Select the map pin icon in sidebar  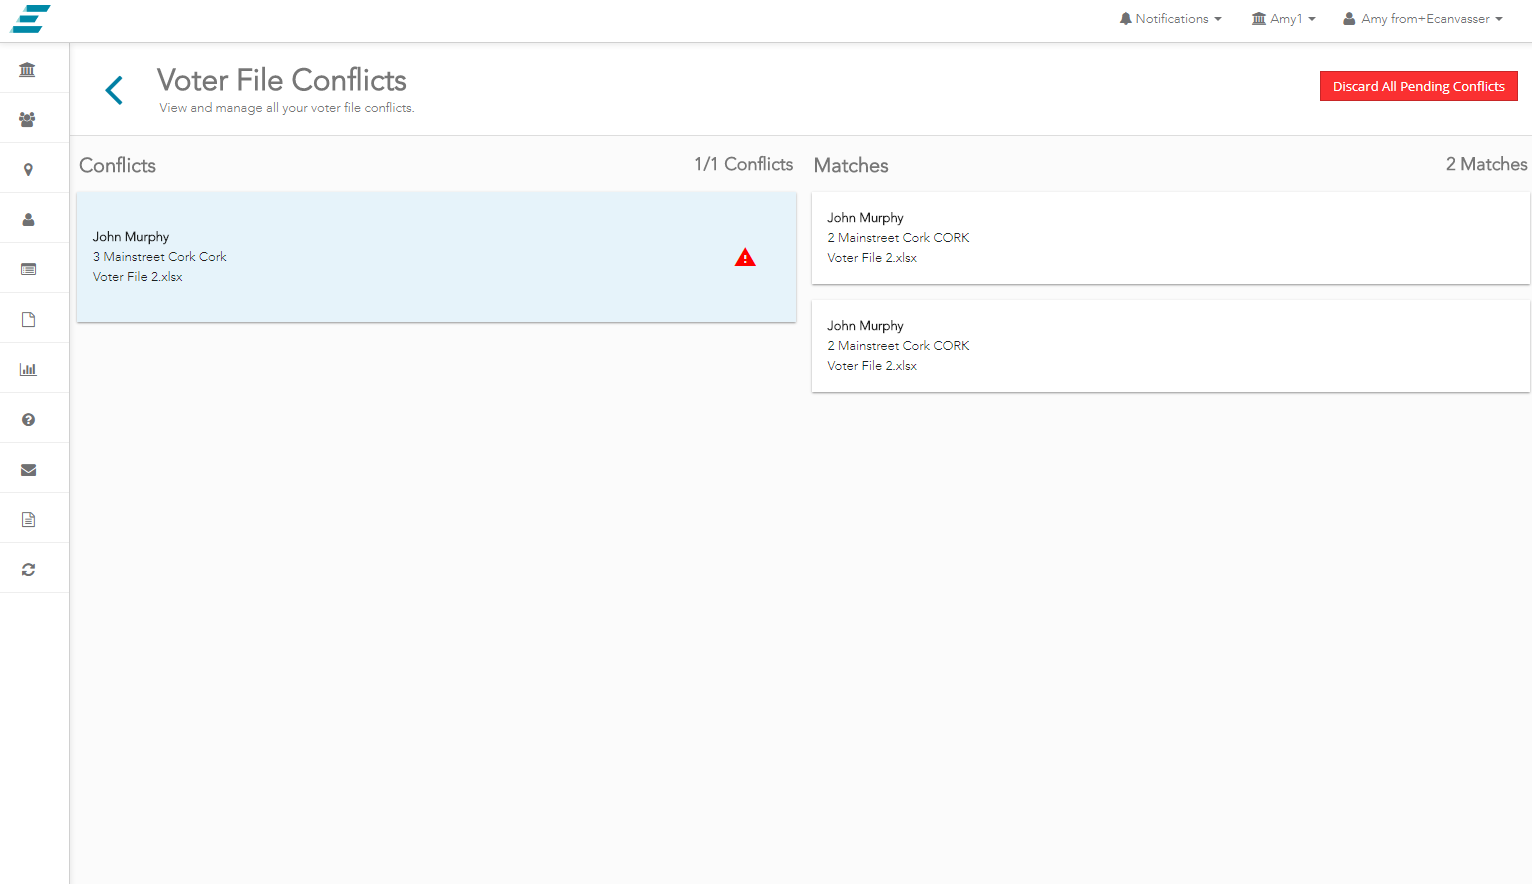point(28,170)
